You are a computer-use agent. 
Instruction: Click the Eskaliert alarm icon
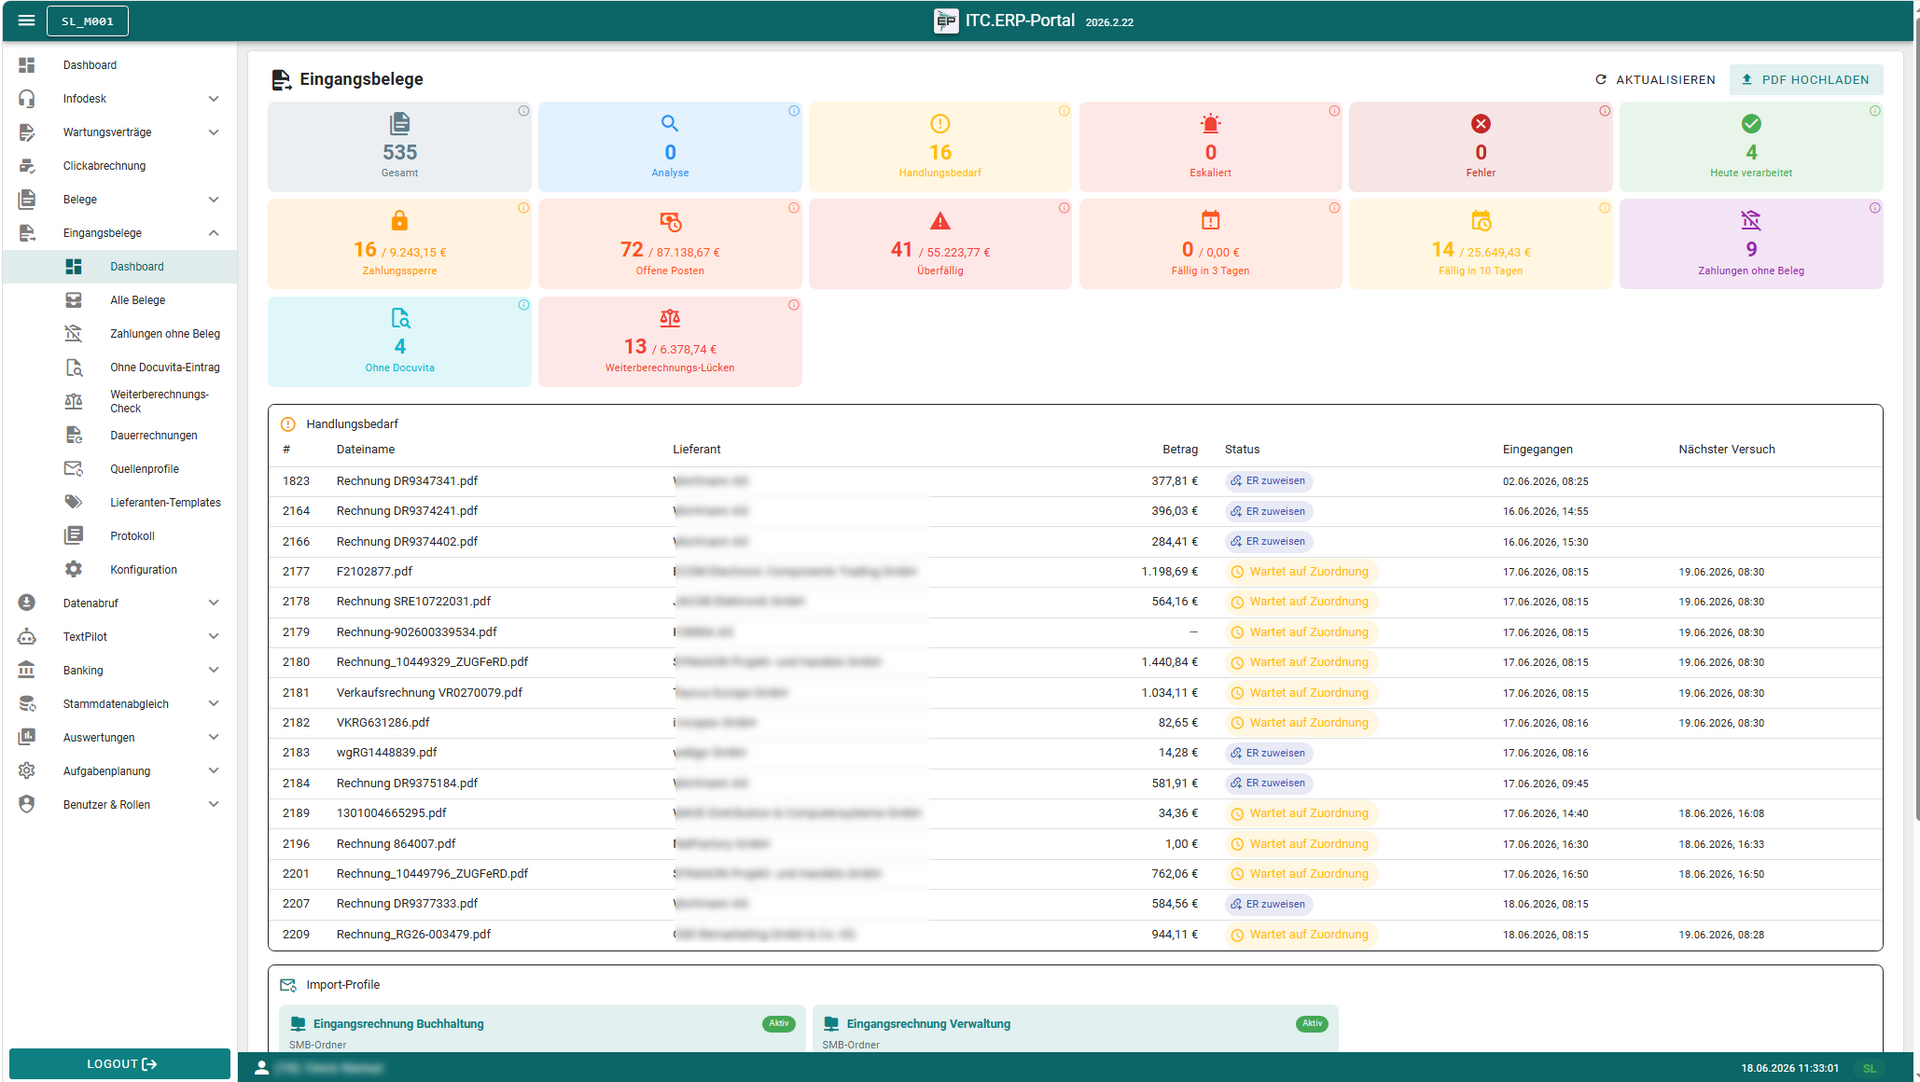[1210, 124]
